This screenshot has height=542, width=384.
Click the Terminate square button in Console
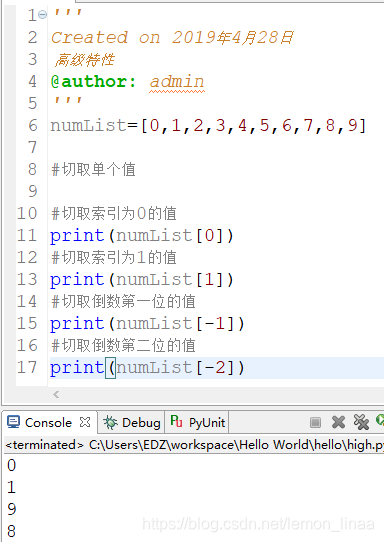(315, 422)
